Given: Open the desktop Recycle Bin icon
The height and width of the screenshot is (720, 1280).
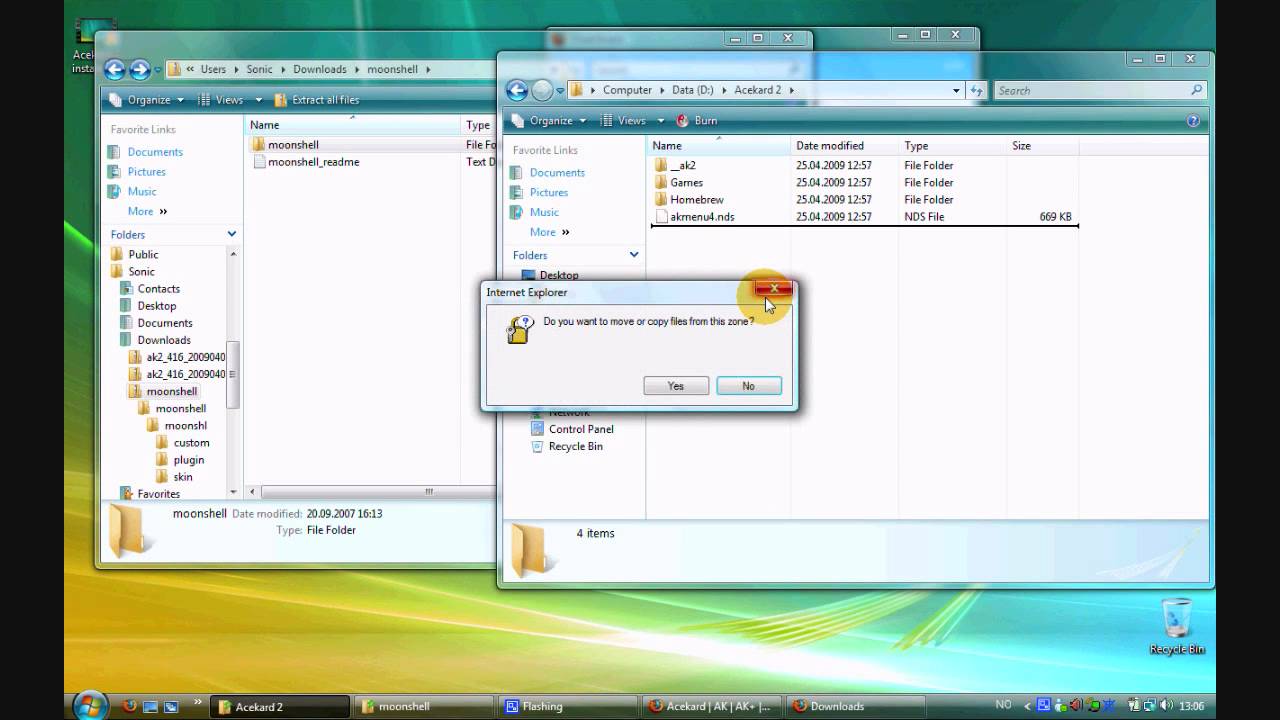Looking at the screenshot, I should point(1177,626).
